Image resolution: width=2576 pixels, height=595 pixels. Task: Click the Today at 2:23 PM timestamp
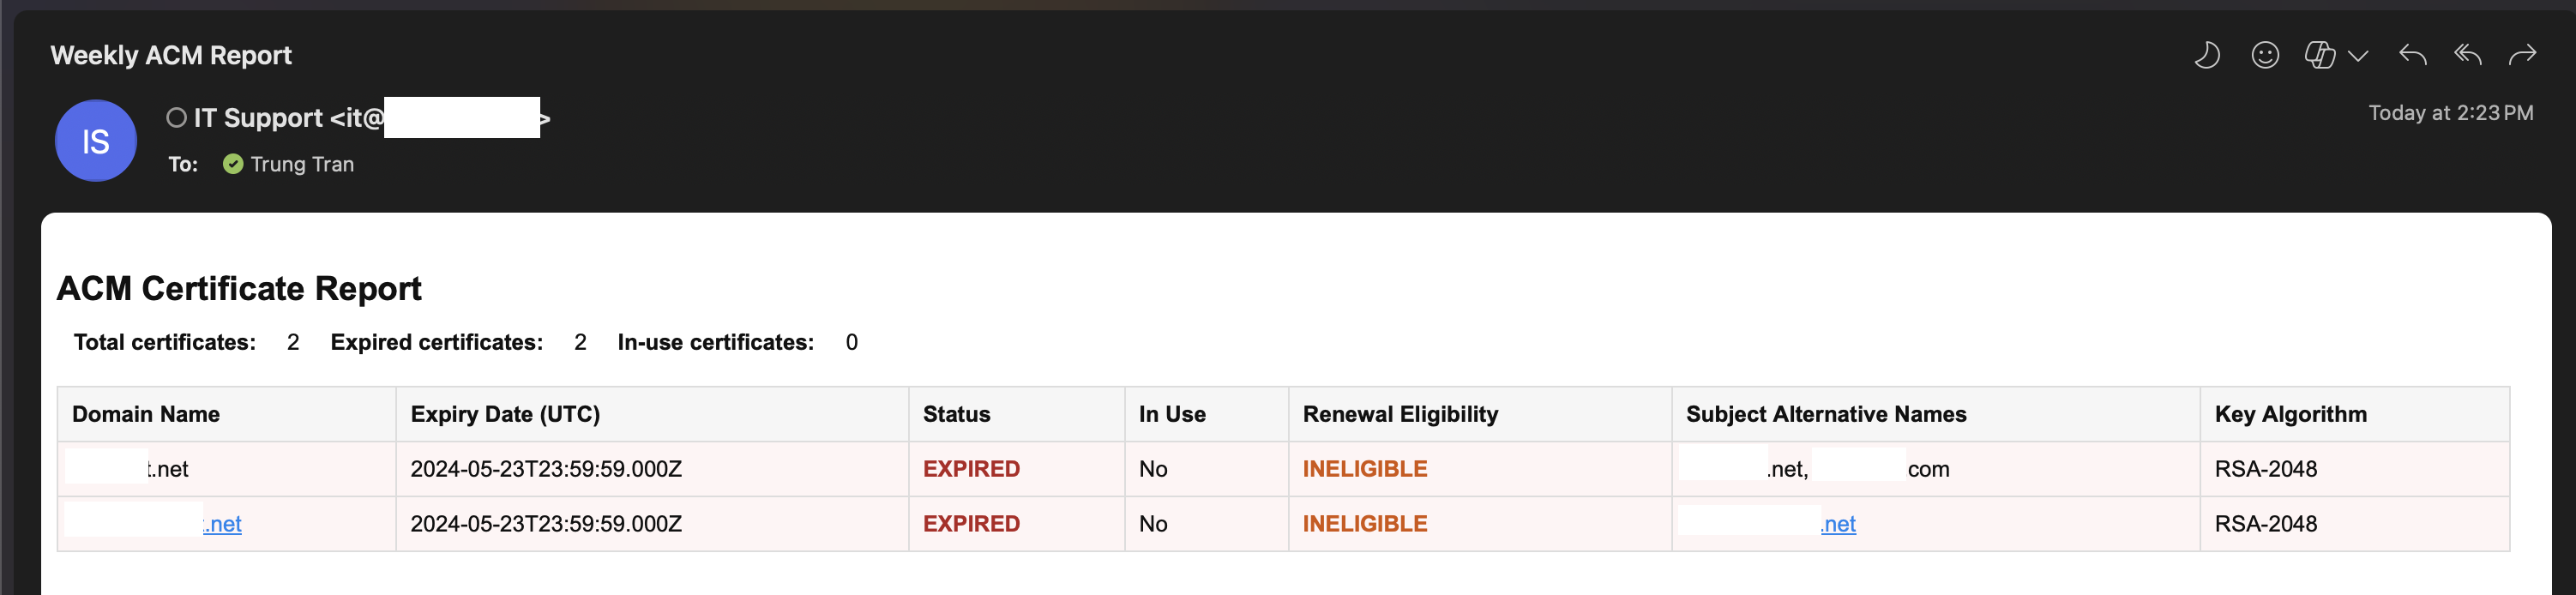(x=2450, y=113)
